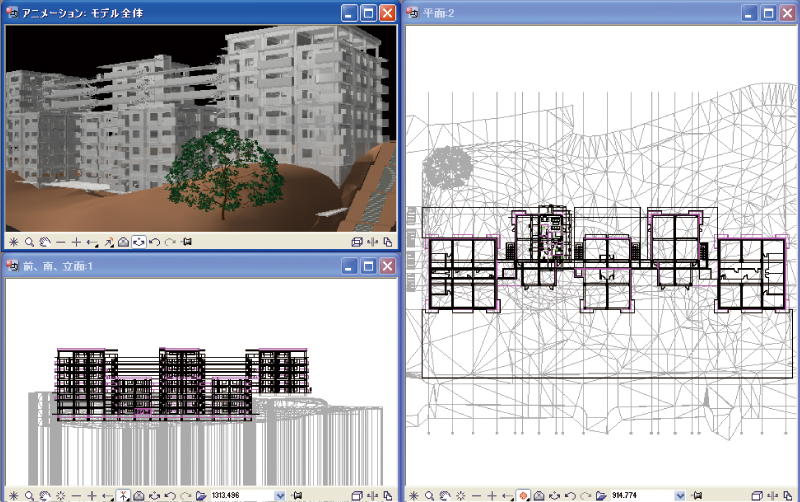Click 3D box icon in elevation window
Screen dimensions: 800x502
tap(357, 495)
